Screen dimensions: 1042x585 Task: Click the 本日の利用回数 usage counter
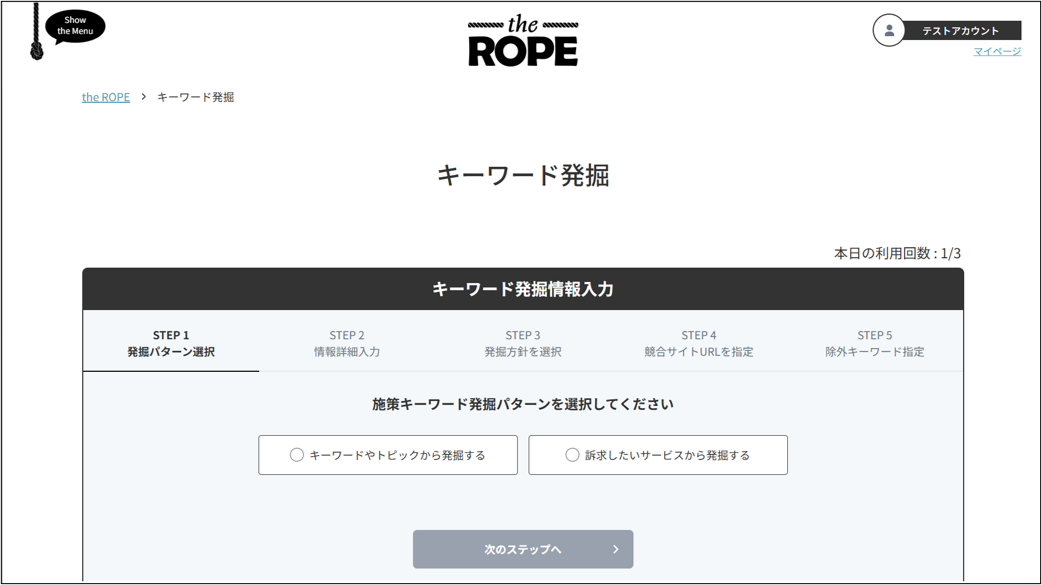[x=897, y=253]
